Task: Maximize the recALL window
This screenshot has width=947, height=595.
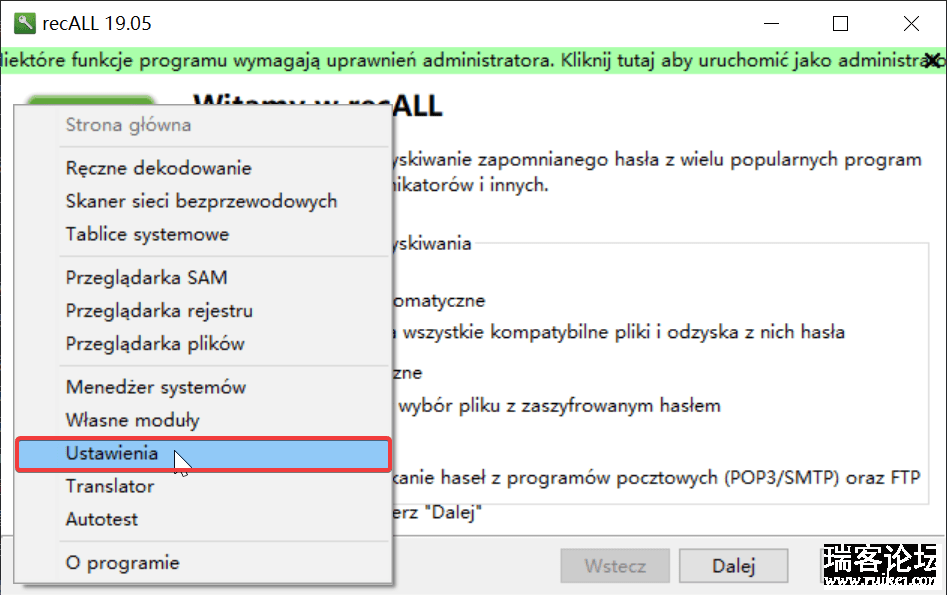Action: tap(840, 24)
